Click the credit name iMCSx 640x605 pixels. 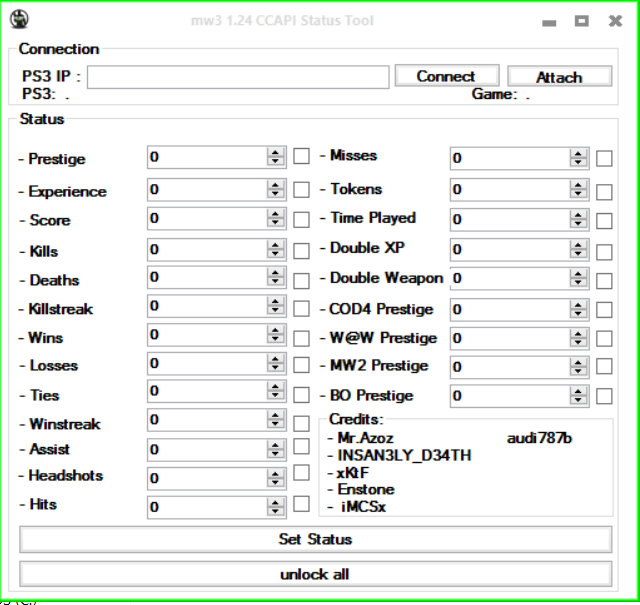(x=363, y=507)
